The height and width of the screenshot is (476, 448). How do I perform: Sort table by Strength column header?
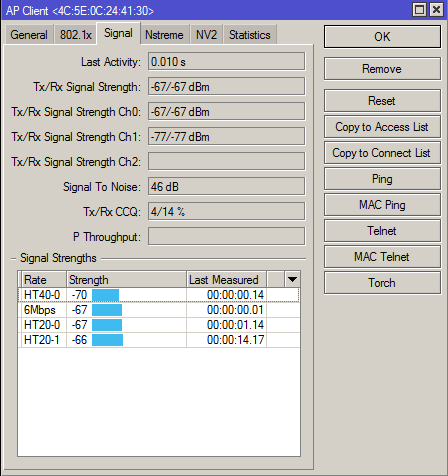126,279
